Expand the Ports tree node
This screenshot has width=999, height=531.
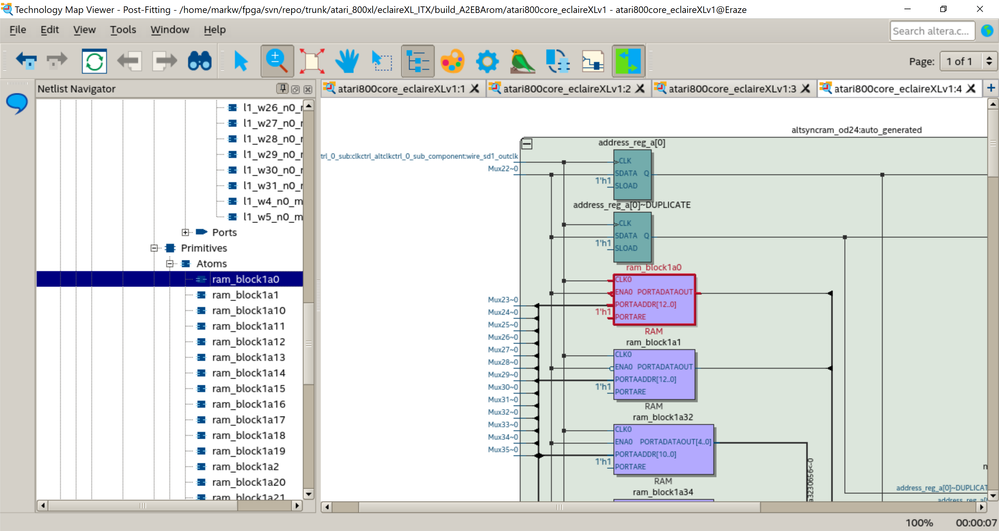(185, 233)
